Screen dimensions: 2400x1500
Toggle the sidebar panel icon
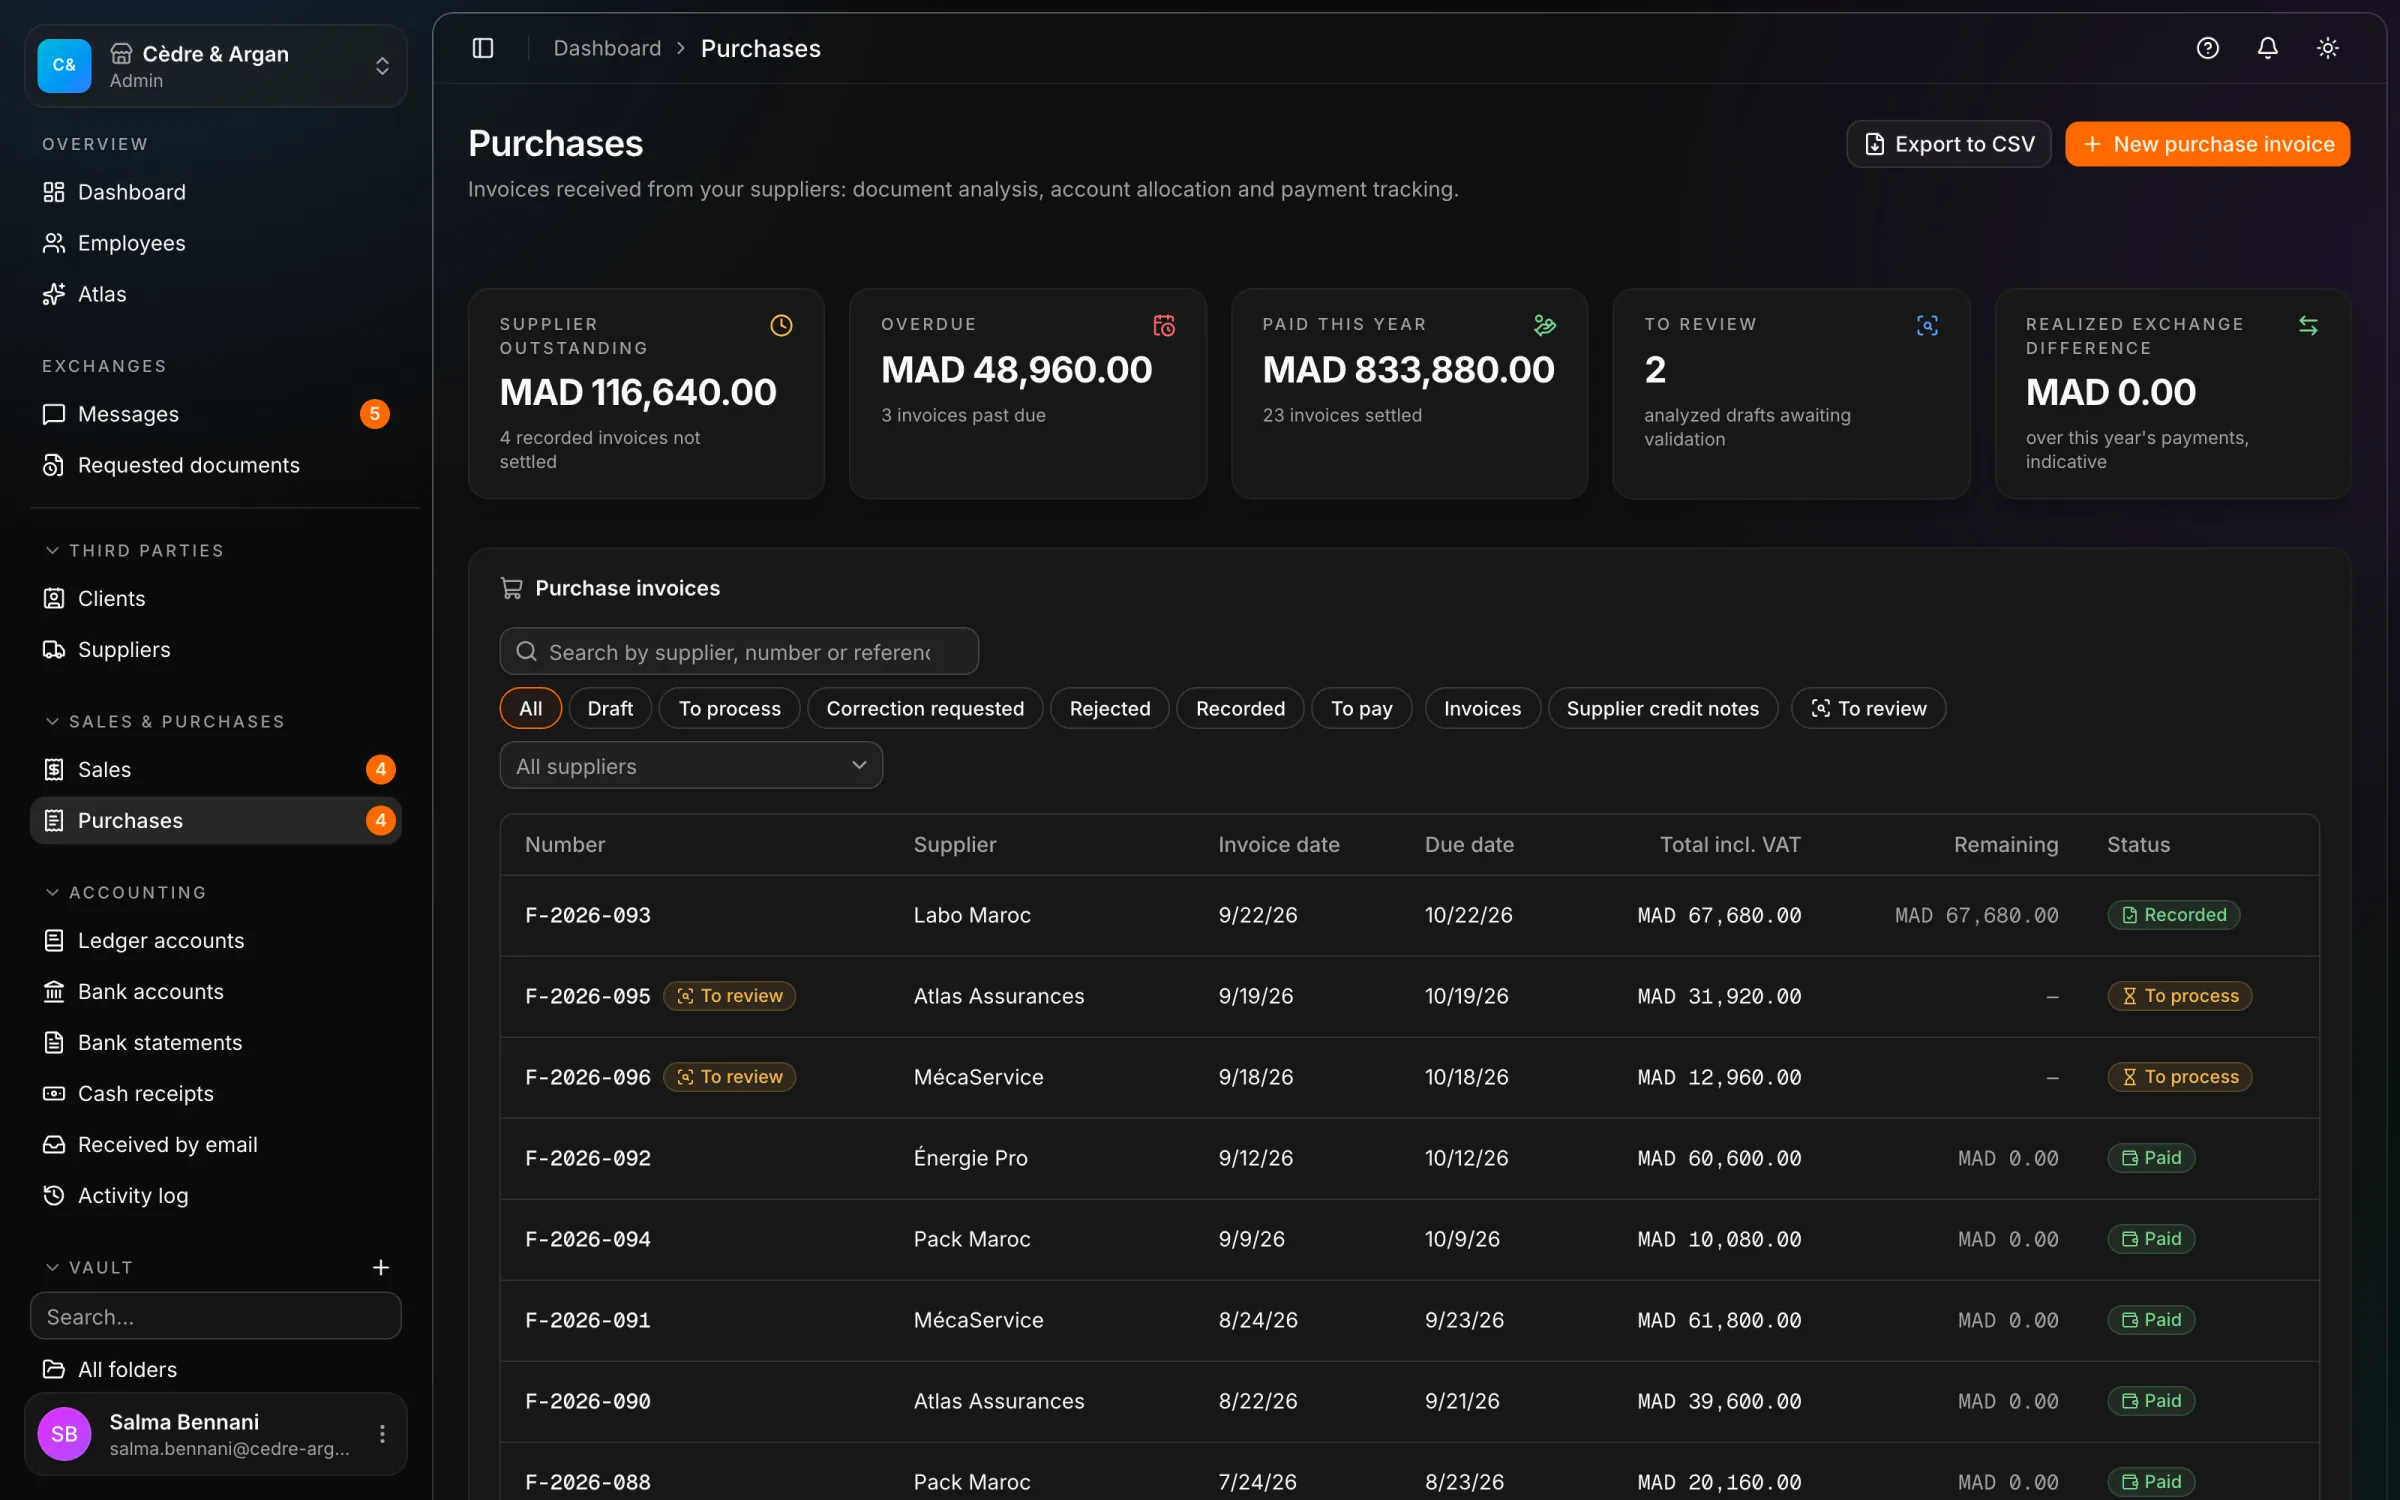coord(483,48)
